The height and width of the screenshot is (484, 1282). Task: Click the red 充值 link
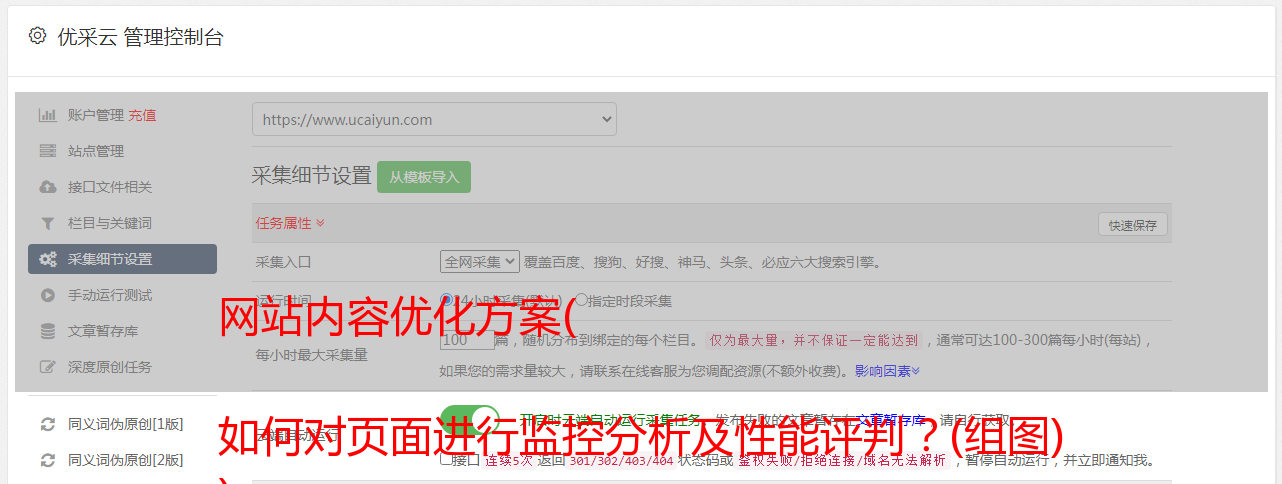pos(142,115)
